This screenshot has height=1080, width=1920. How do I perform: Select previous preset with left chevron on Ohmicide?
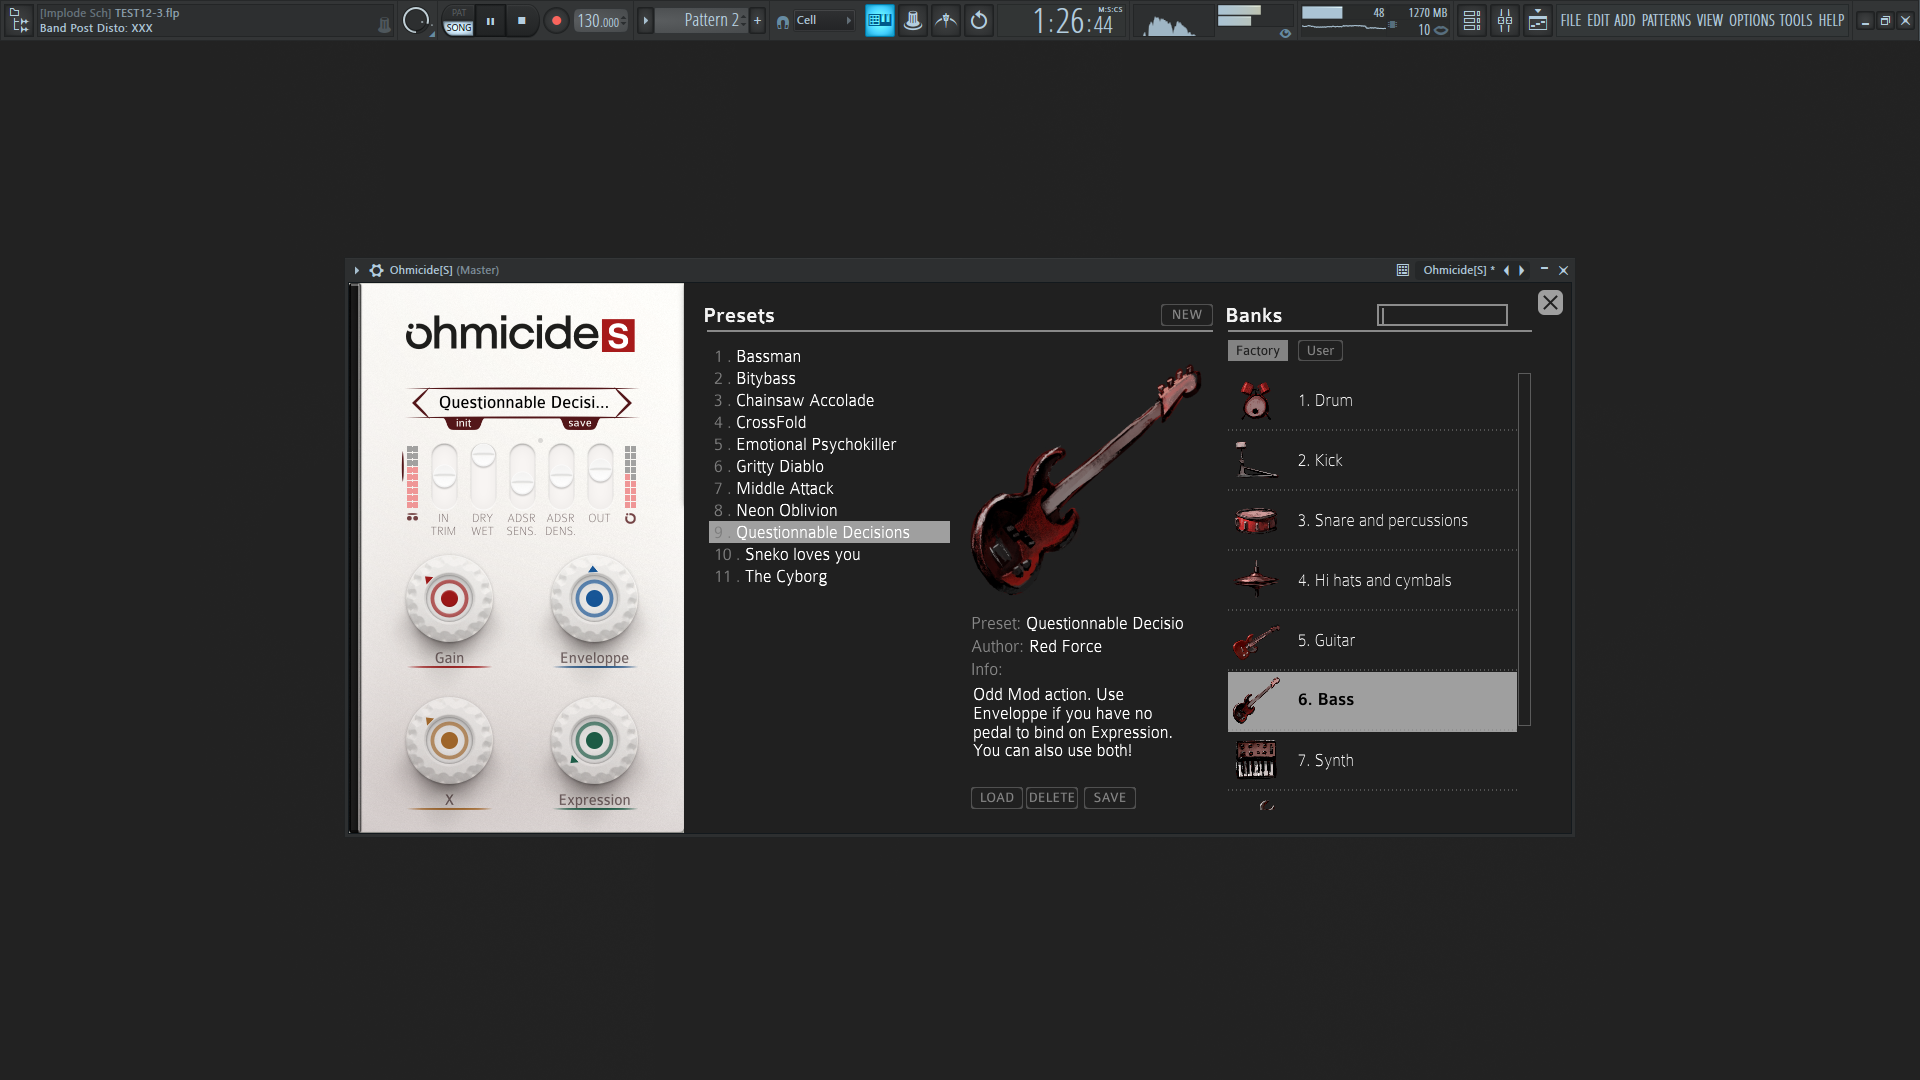pyautogui.click(x=421, y=402)
